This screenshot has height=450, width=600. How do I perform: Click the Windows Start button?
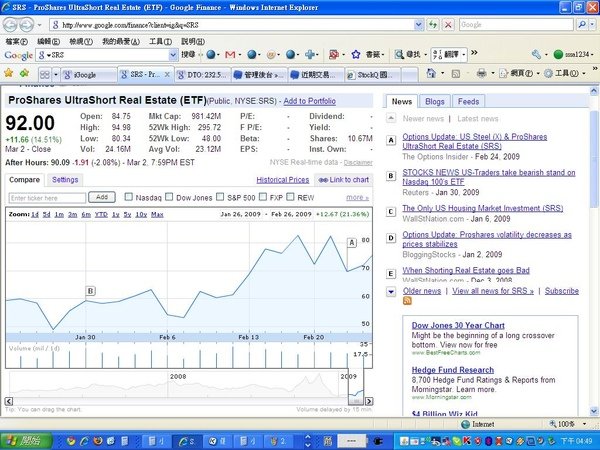pos(26,441)
